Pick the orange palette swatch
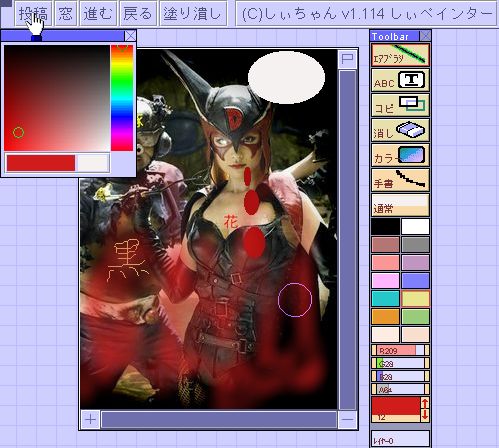 pyautogui.click(x=385, y=316)
